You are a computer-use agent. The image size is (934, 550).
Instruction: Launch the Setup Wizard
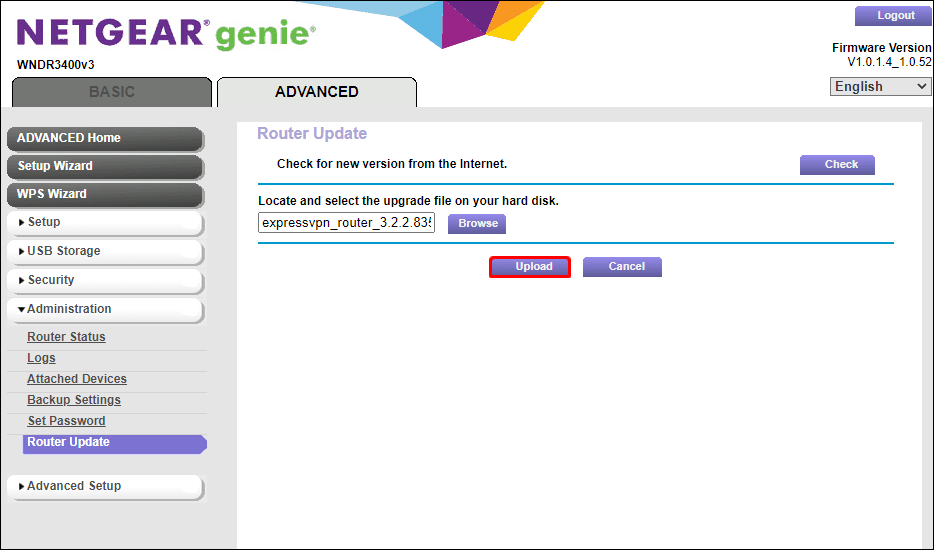(x=105, y=166)
